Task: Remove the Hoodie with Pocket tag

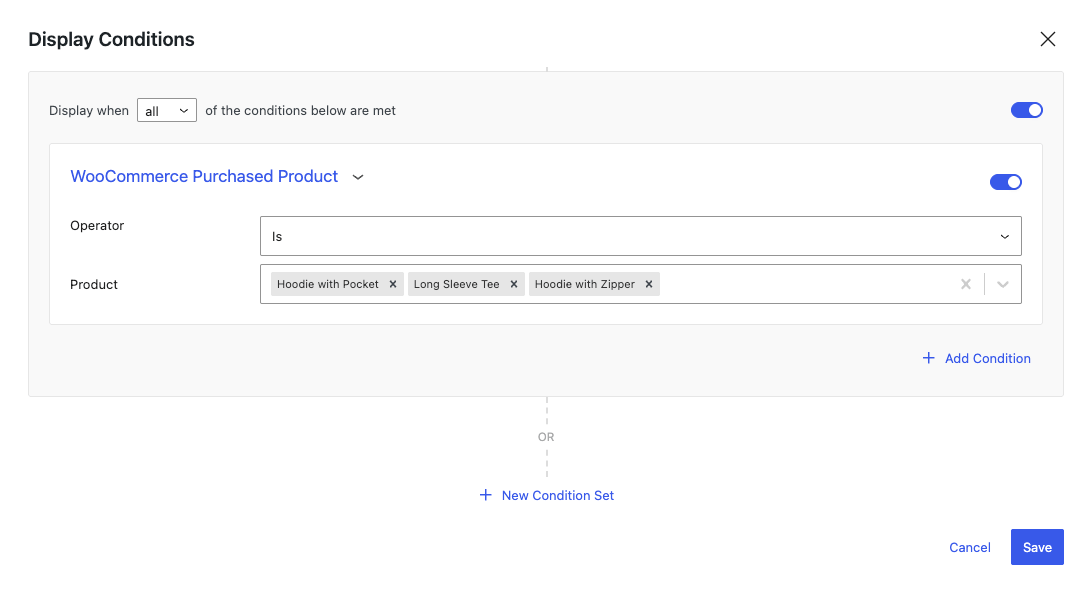Action: click(x=393, y=284)
